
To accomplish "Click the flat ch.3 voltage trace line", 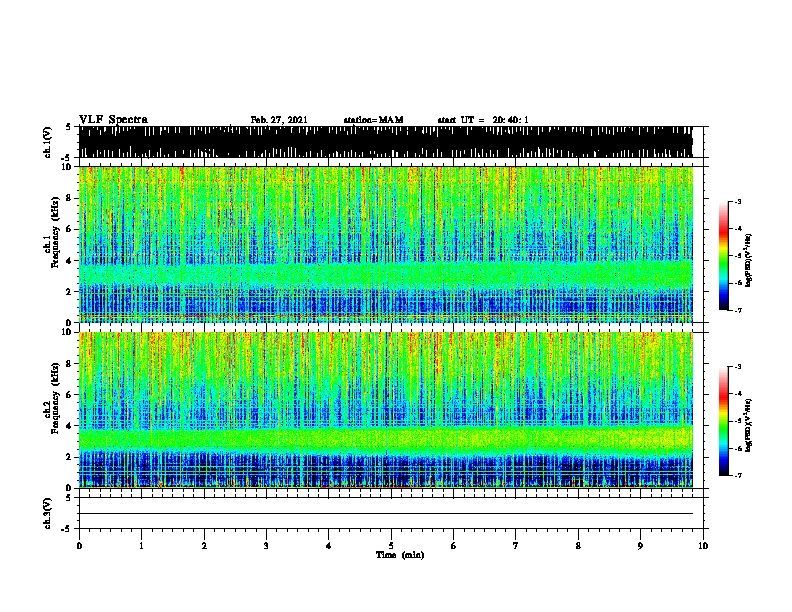I will pos(385,514).
